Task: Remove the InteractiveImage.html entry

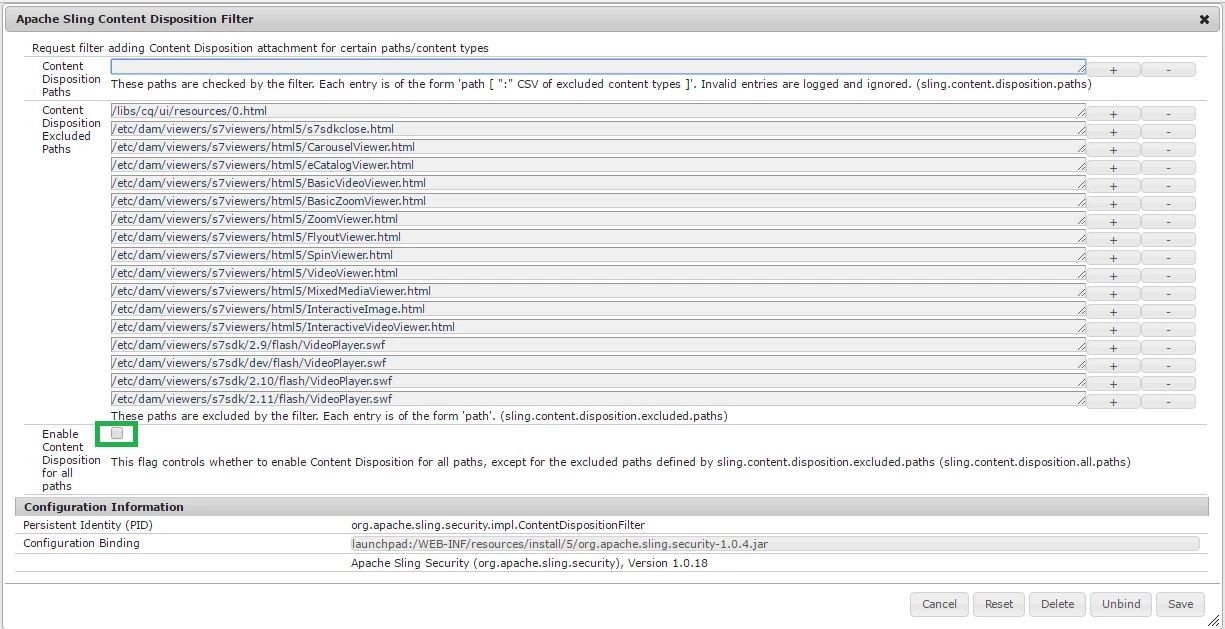Action: pyautogui.click(x=1168, y=312)
